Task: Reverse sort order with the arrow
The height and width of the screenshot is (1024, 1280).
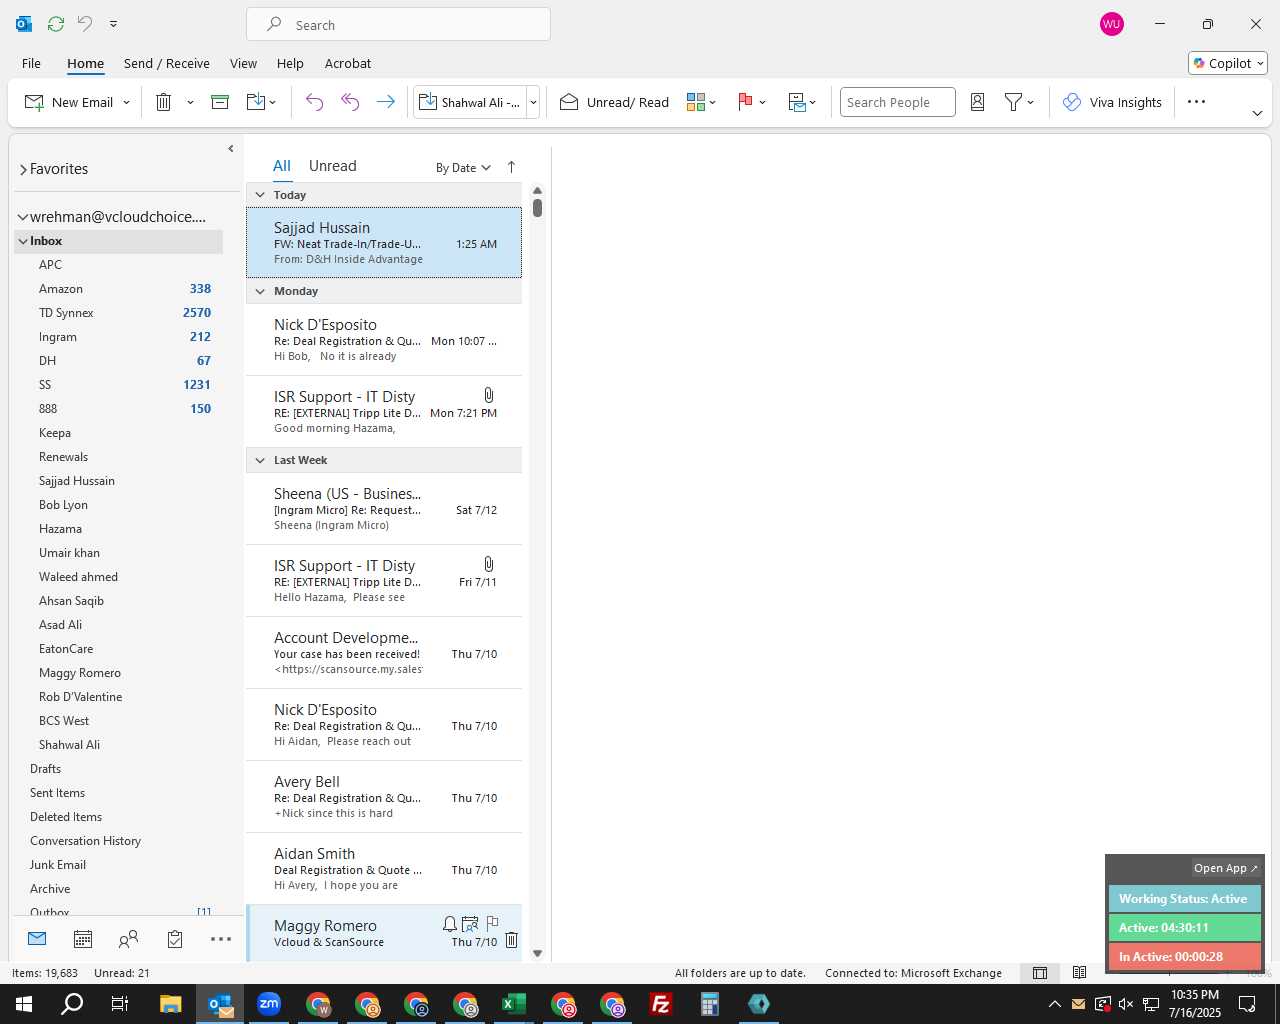Action: [511, 167]
